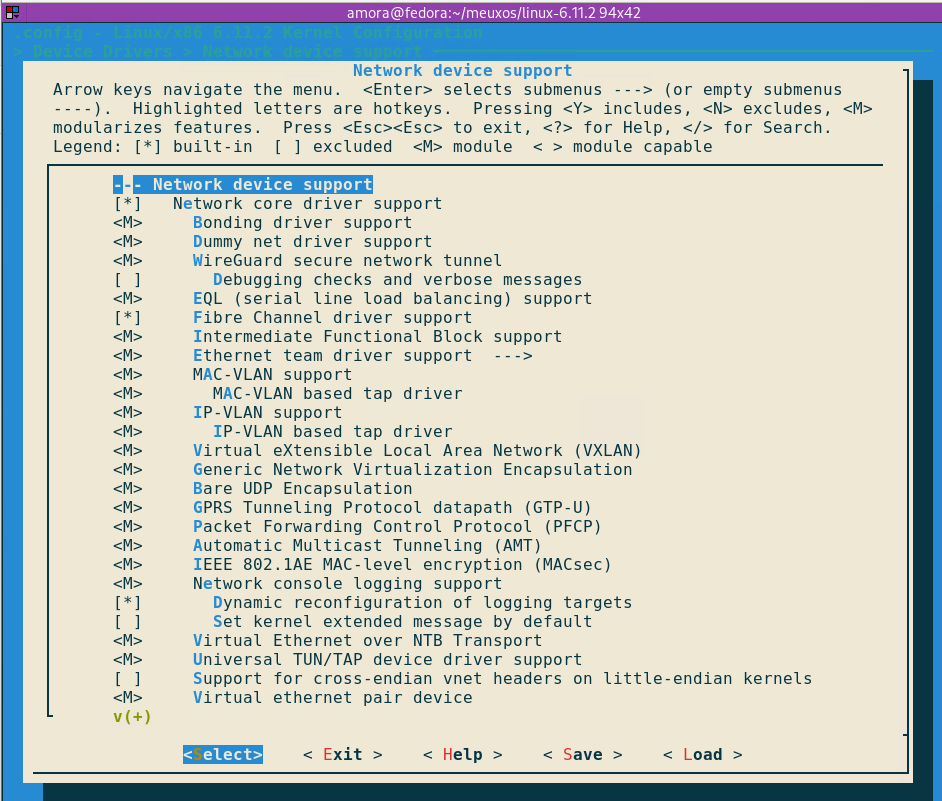Screen dimensions: 942x801
Task: Select Virtual Ethernet over NTB Transport
Action: 367,641
